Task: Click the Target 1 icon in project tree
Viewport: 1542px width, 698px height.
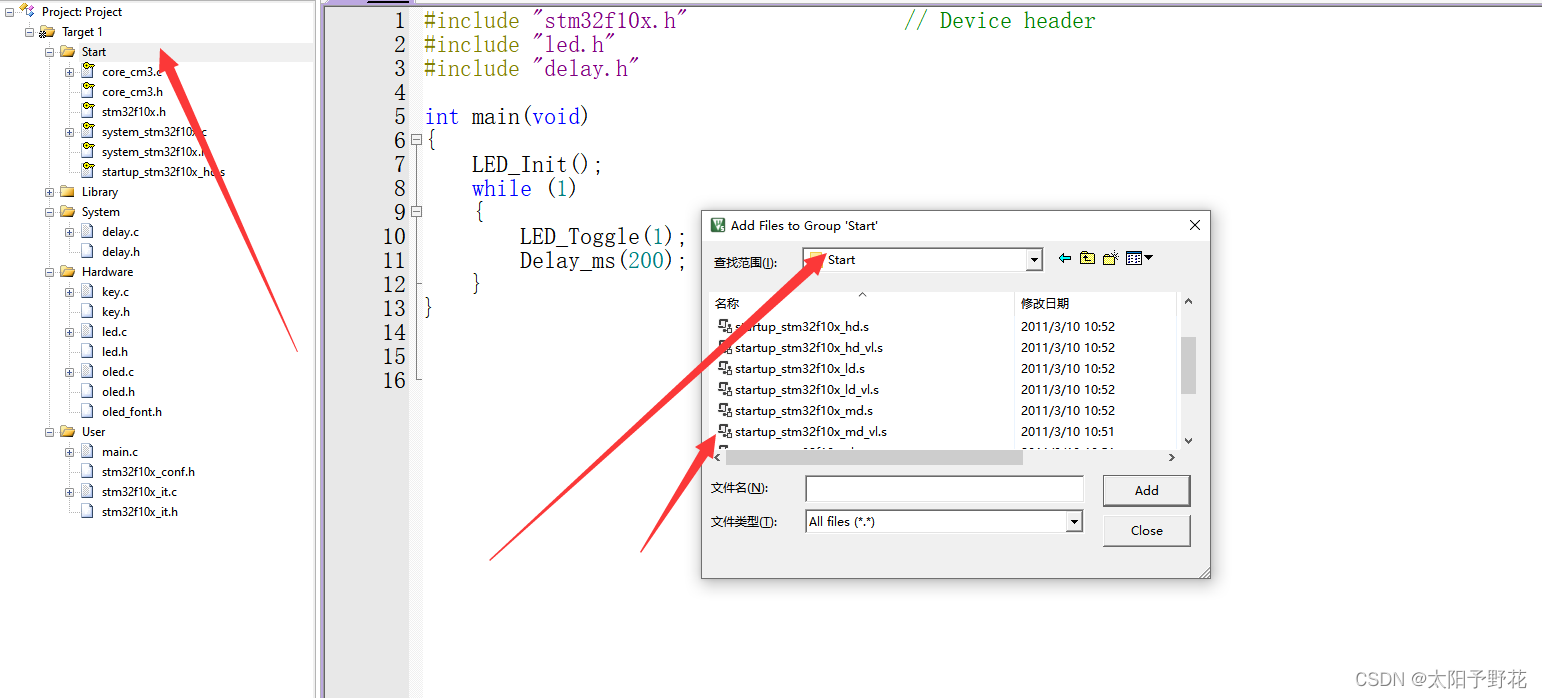Action: (47, 32)
